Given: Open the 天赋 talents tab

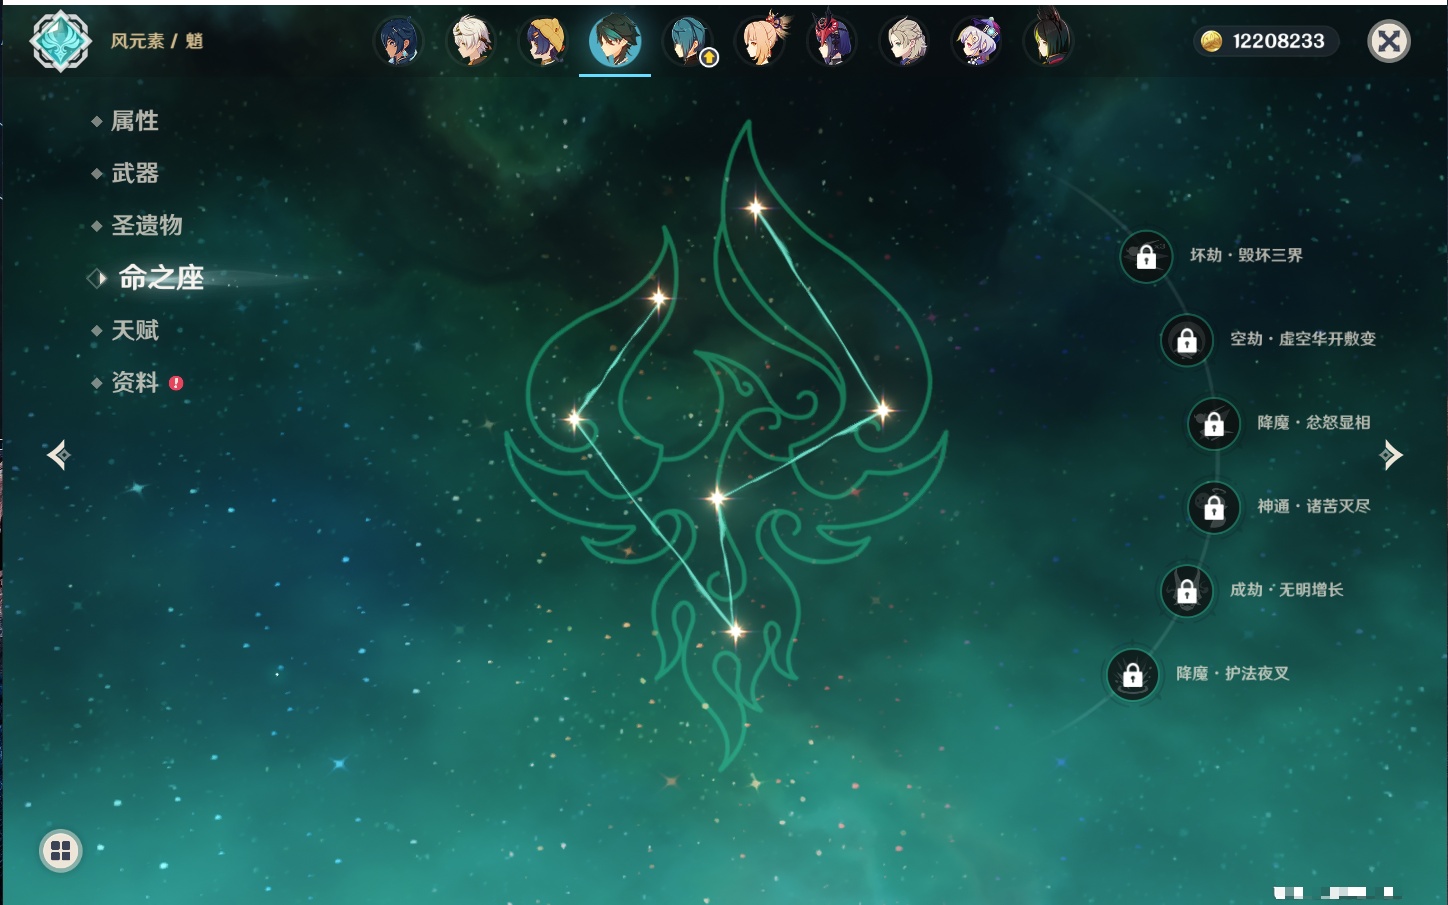Looking at the screenshot, I should tap(135, 330).
